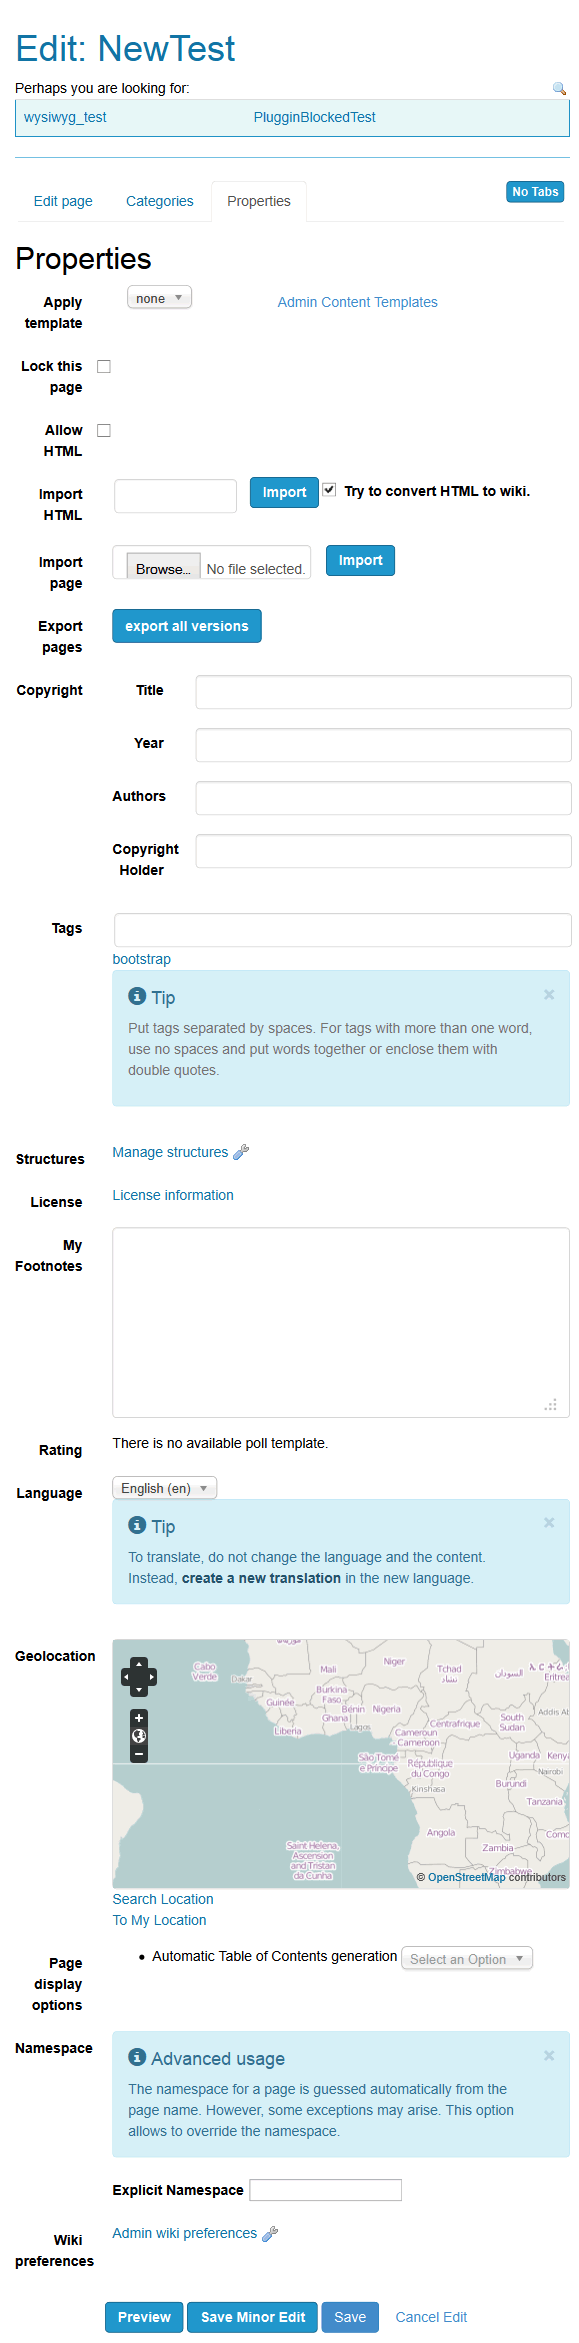Zoom in on the geolocation map
The height and width of the screenshot is (2343, 579).
coord(139,1717)
